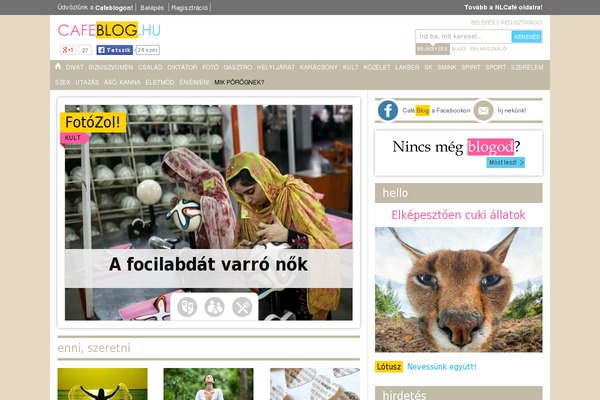Open the DIKTÁTOR category
The image size is (600, 400).
coord(182,67)
